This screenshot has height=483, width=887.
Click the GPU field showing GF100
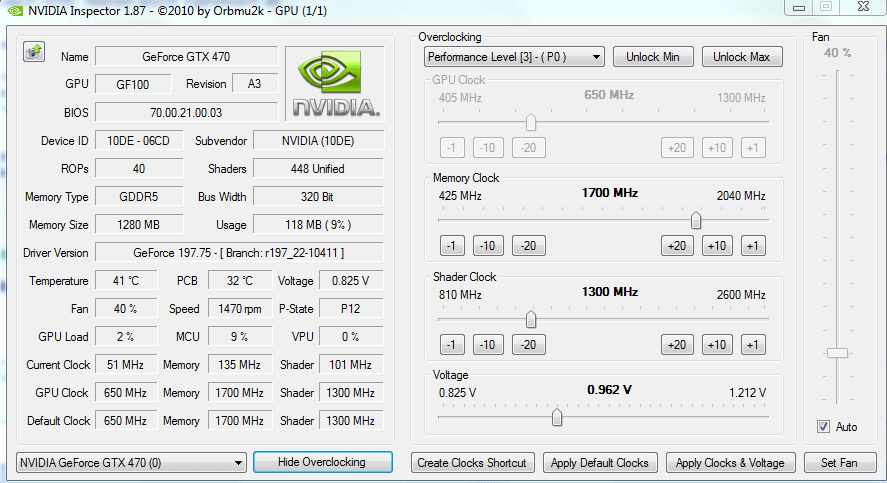133,84
